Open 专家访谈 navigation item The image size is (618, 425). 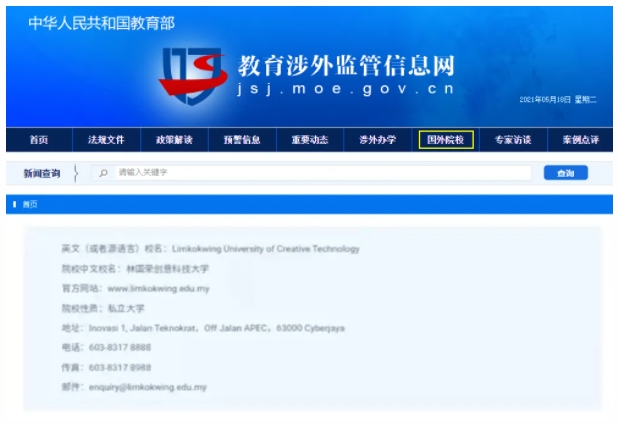(513, 140)
